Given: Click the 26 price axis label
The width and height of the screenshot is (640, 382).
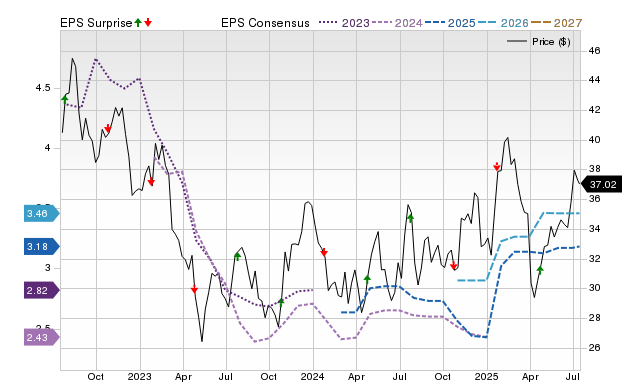Looking at the screenshot, I should (x=594, y=347).
